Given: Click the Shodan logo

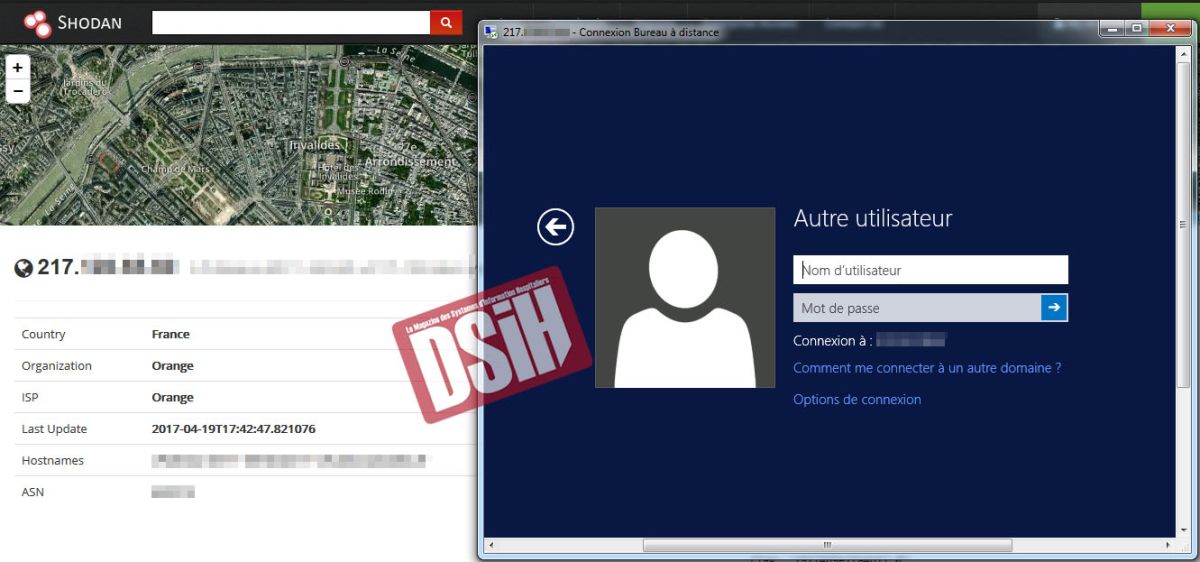Looking at the screenshot, I should tap(72, 22).
